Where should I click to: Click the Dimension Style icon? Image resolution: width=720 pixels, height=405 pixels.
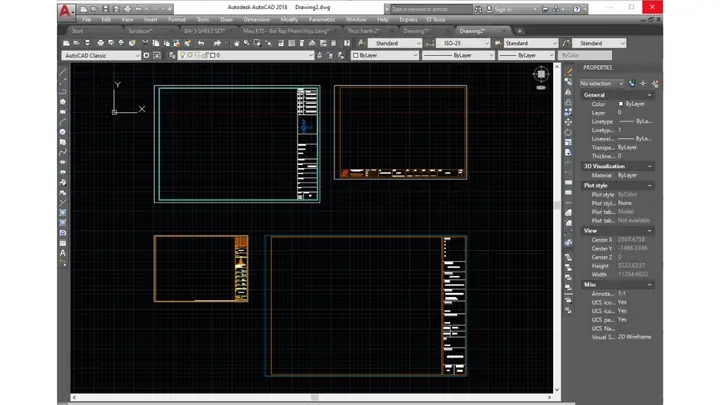[430, 43]
